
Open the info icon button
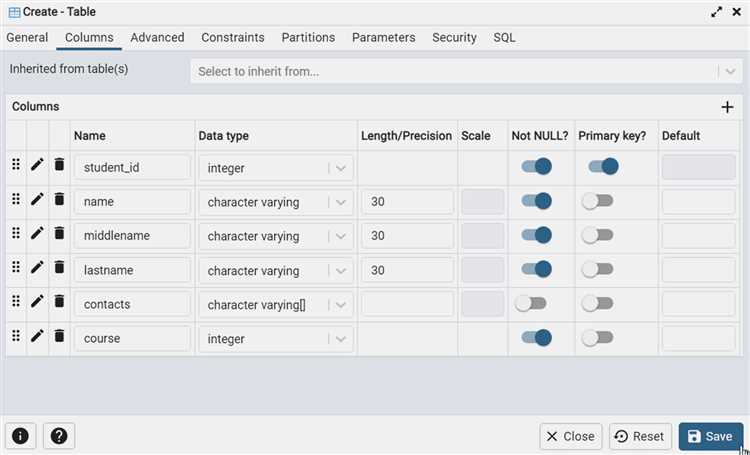pyautogui.click(x=20, y=436)
